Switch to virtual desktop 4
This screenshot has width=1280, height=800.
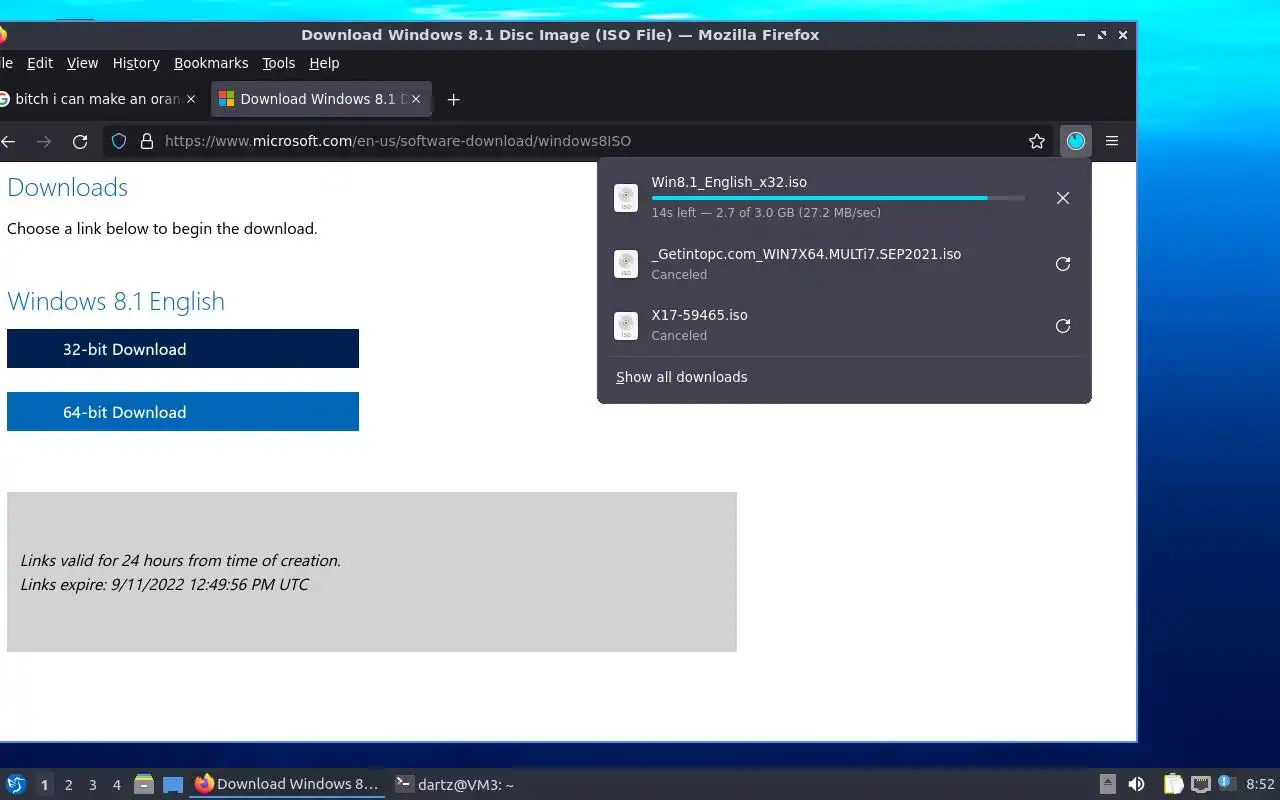point(116,785)
